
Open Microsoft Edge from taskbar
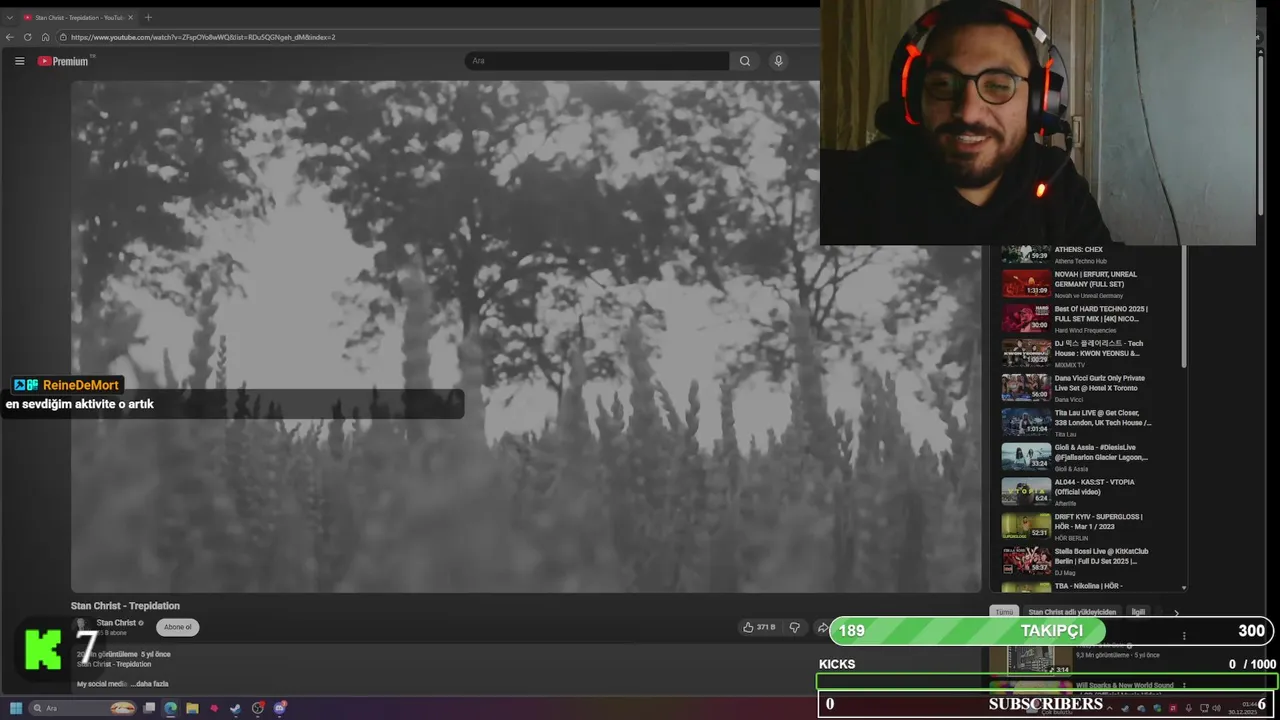(x=170, y=708)
